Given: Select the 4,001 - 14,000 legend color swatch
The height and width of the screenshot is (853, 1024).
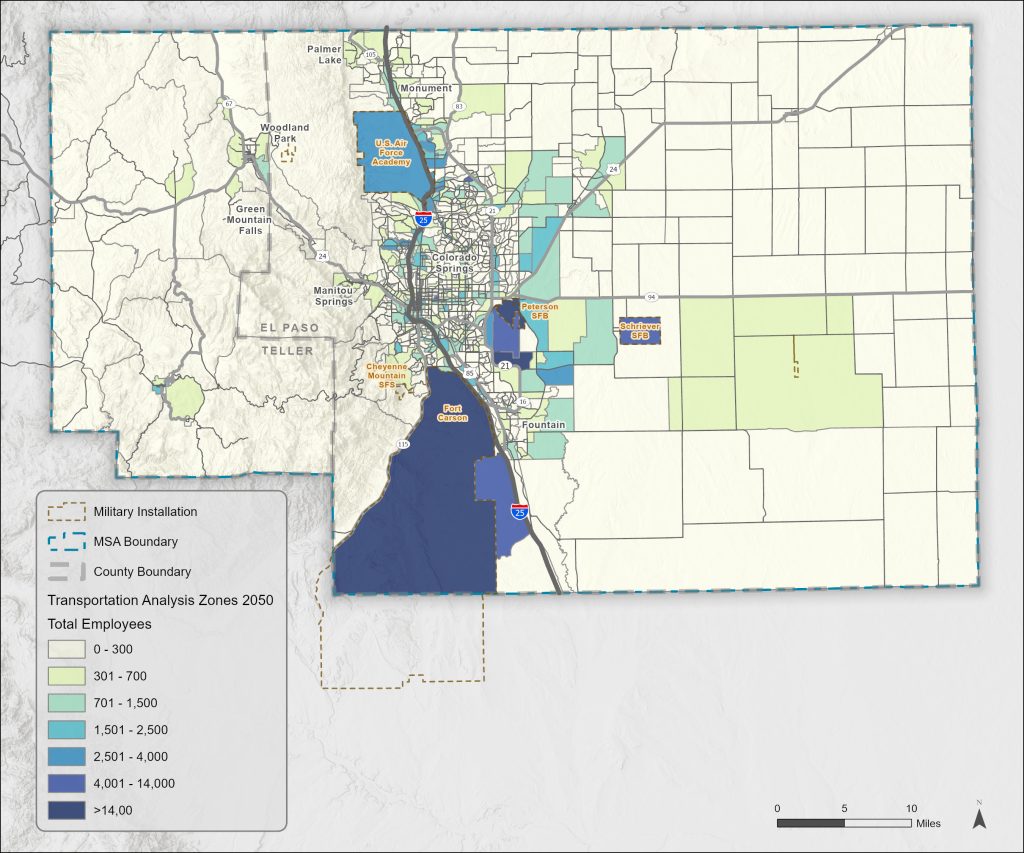Looking at the screenshot, I should pos(67,783).
